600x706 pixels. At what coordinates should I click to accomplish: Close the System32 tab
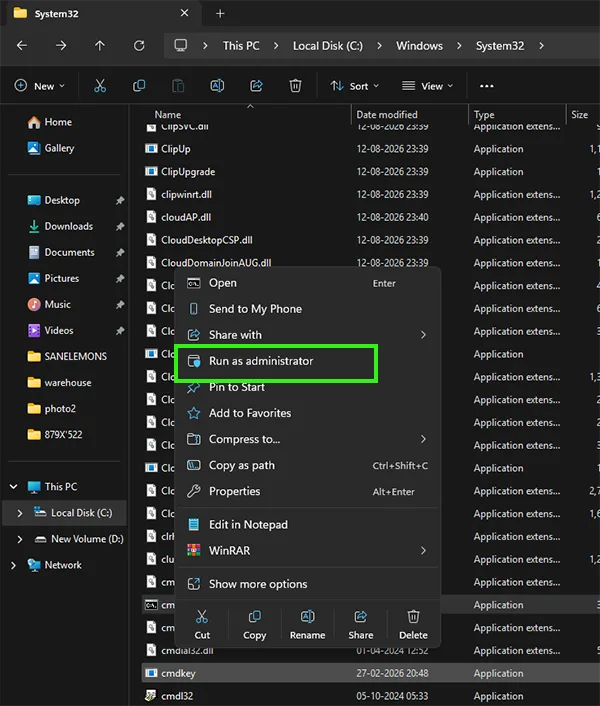click(x=184, y=13)
